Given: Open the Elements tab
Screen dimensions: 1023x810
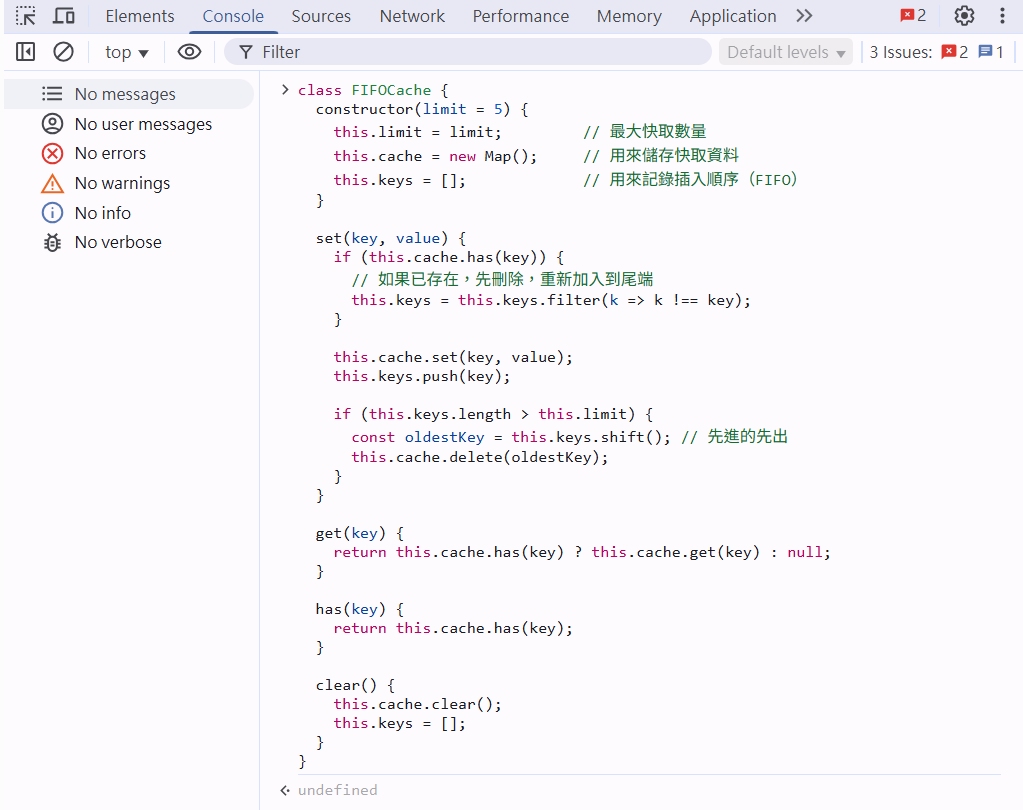Looking at the screenshot, I should click(x=140, y=16).
